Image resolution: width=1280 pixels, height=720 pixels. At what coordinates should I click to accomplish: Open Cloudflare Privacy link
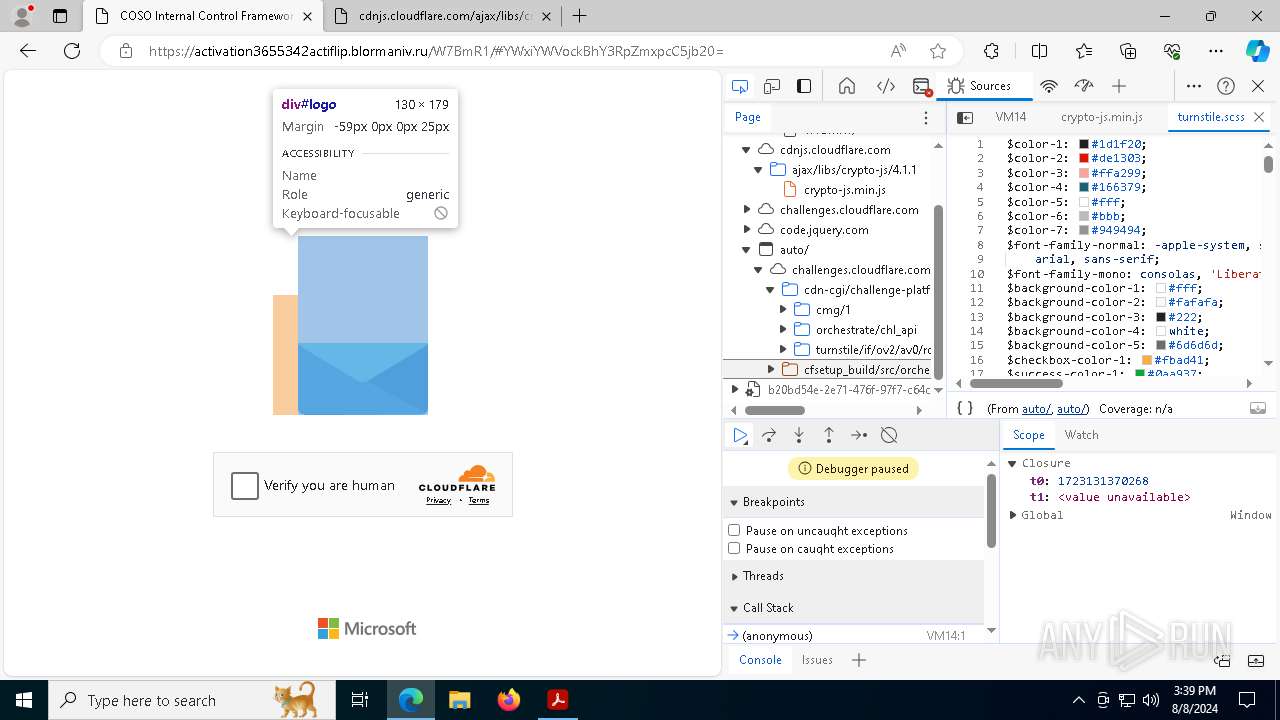coord(438,500)
